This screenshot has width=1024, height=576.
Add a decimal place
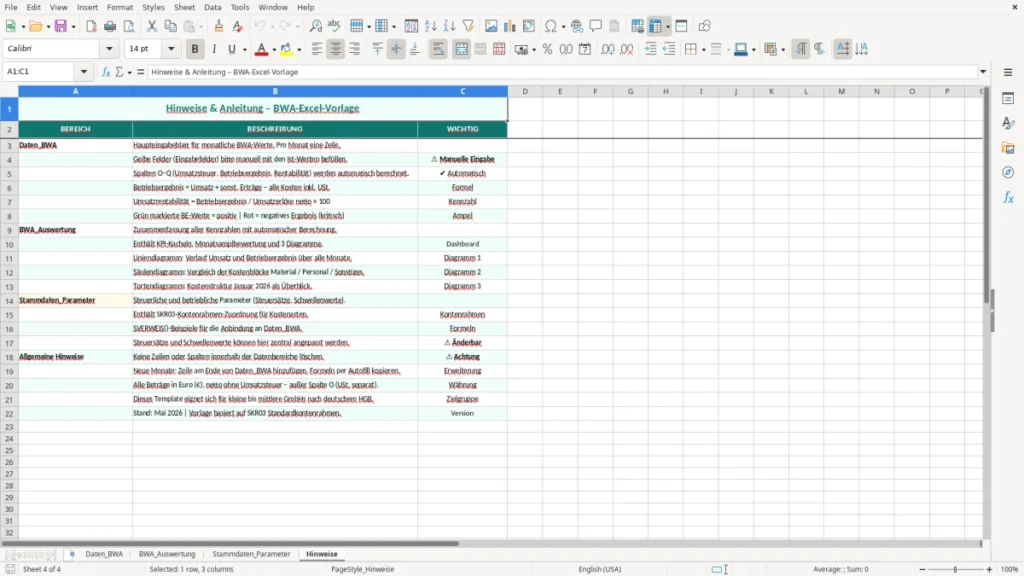pos(608,49)
